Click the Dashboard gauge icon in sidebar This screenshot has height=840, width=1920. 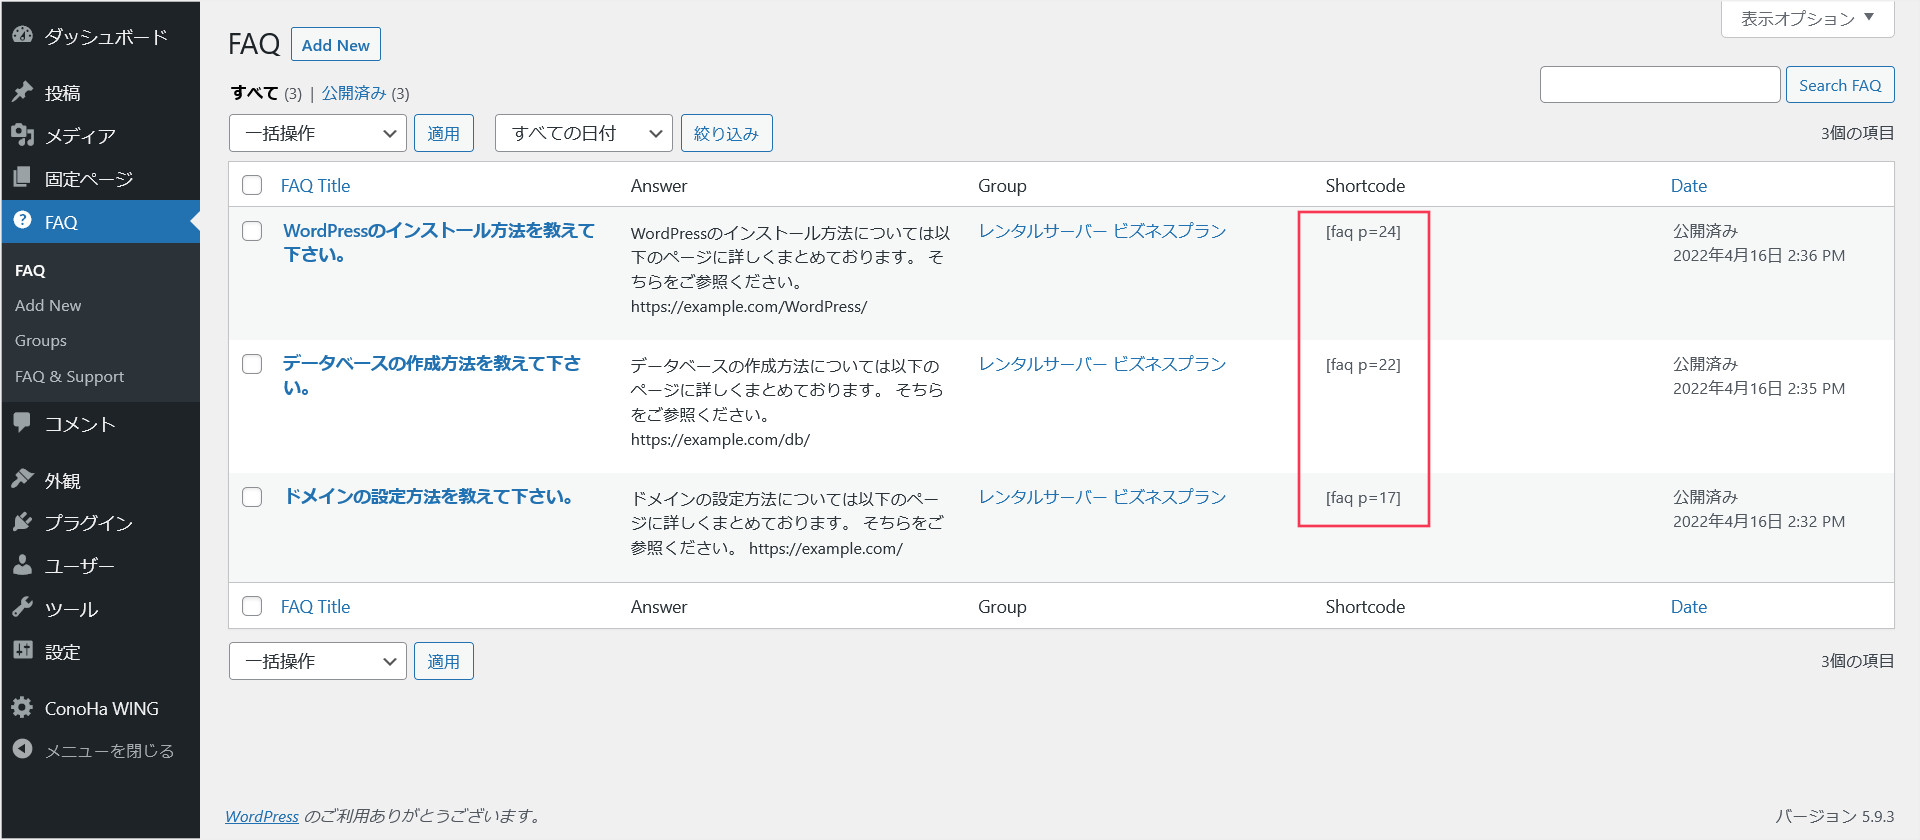click(23, 35)
